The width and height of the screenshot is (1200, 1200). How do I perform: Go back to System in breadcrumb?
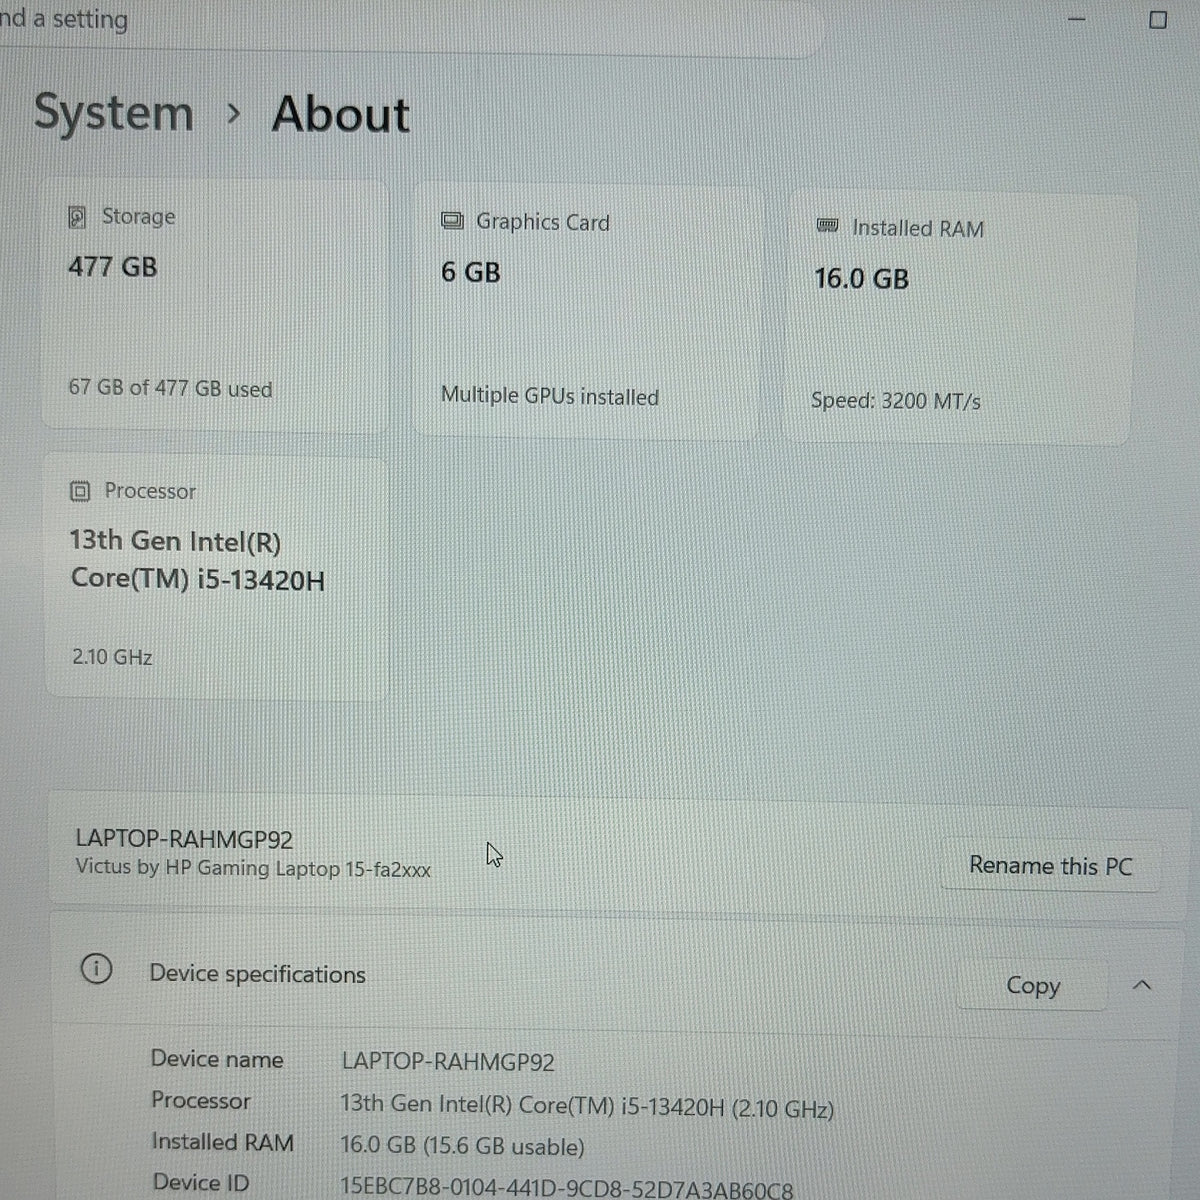tap(114, 112)
